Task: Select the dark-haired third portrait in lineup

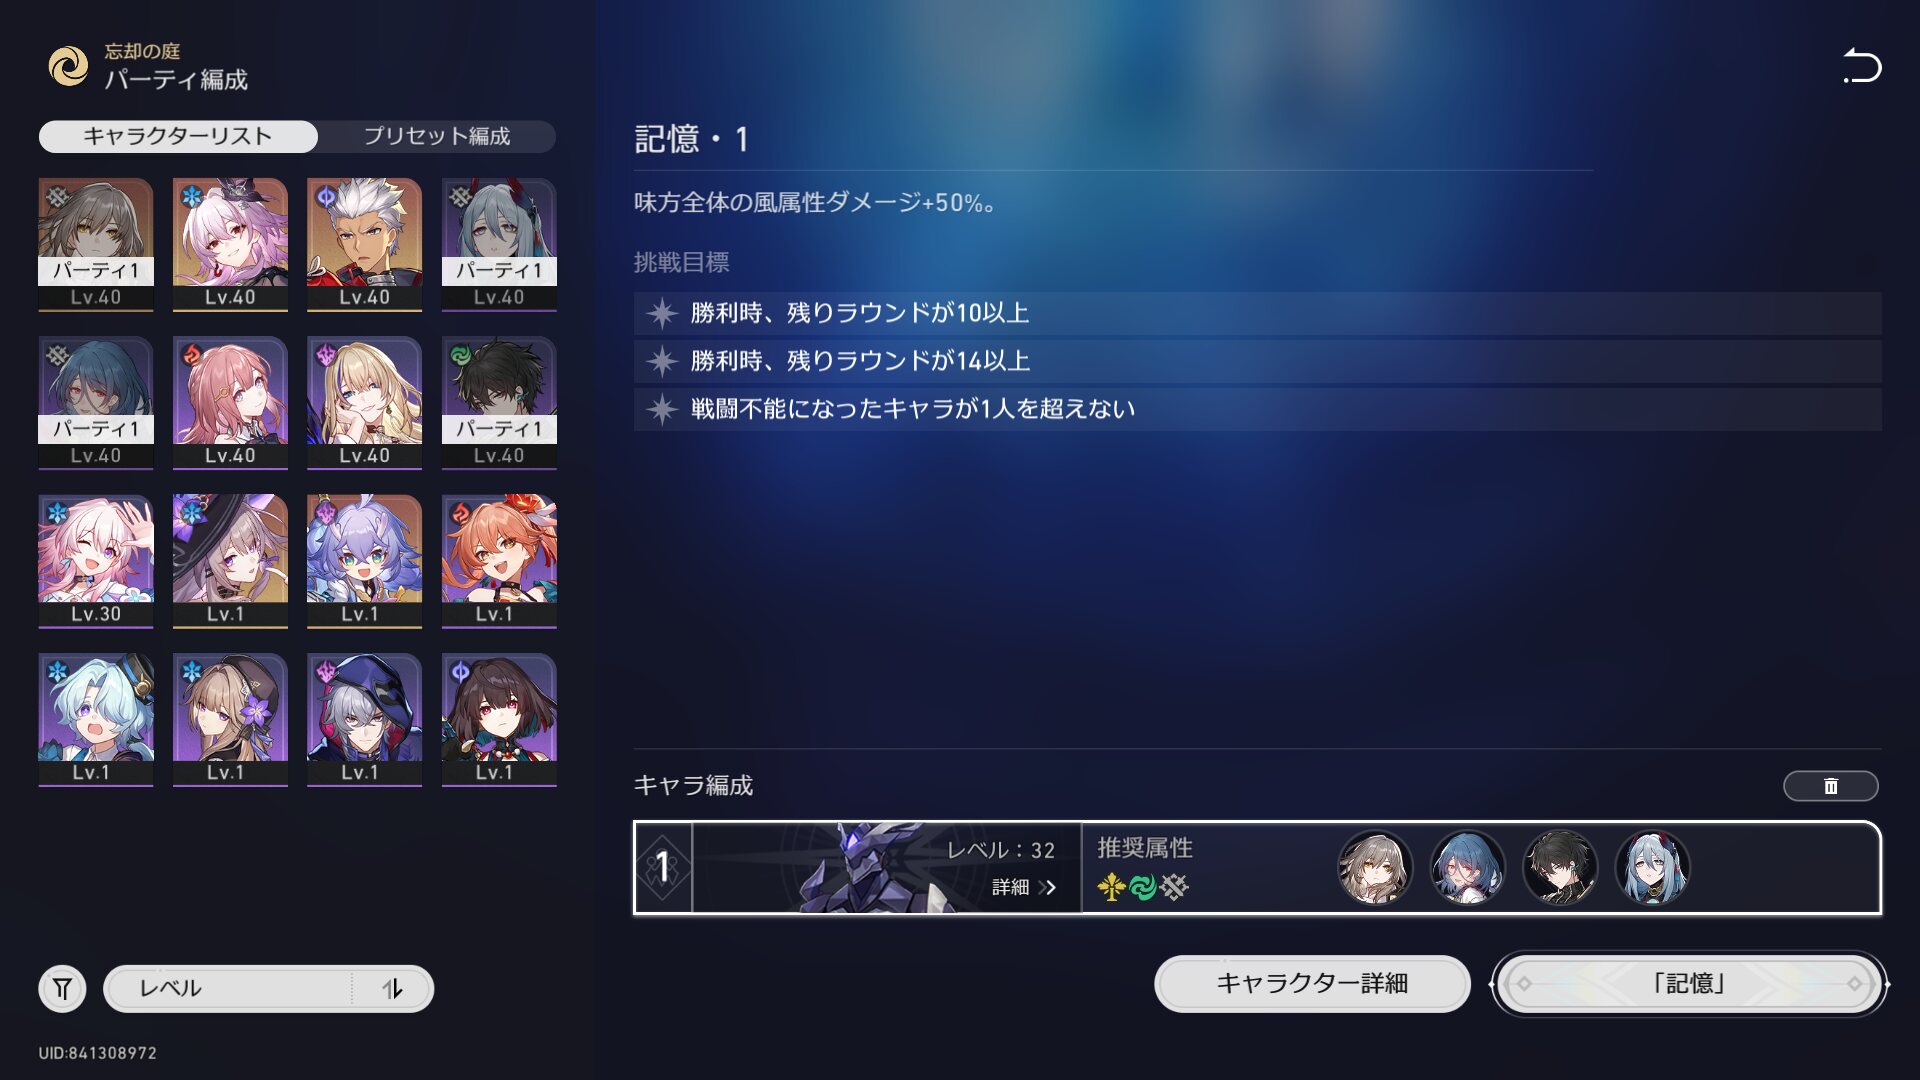Action: (1560, 867)
